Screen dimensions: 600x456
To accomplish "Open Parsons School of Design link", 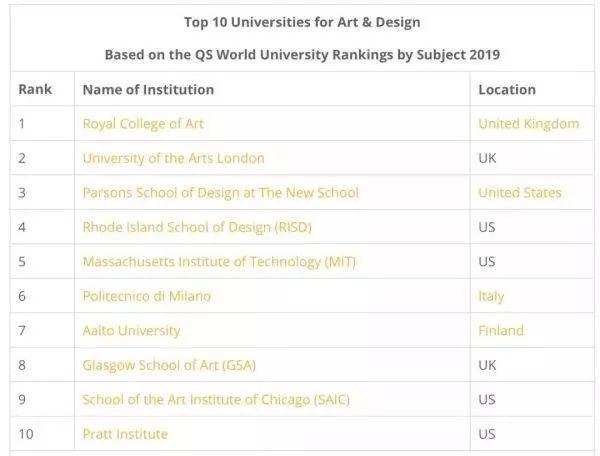I will coord(220,193).
